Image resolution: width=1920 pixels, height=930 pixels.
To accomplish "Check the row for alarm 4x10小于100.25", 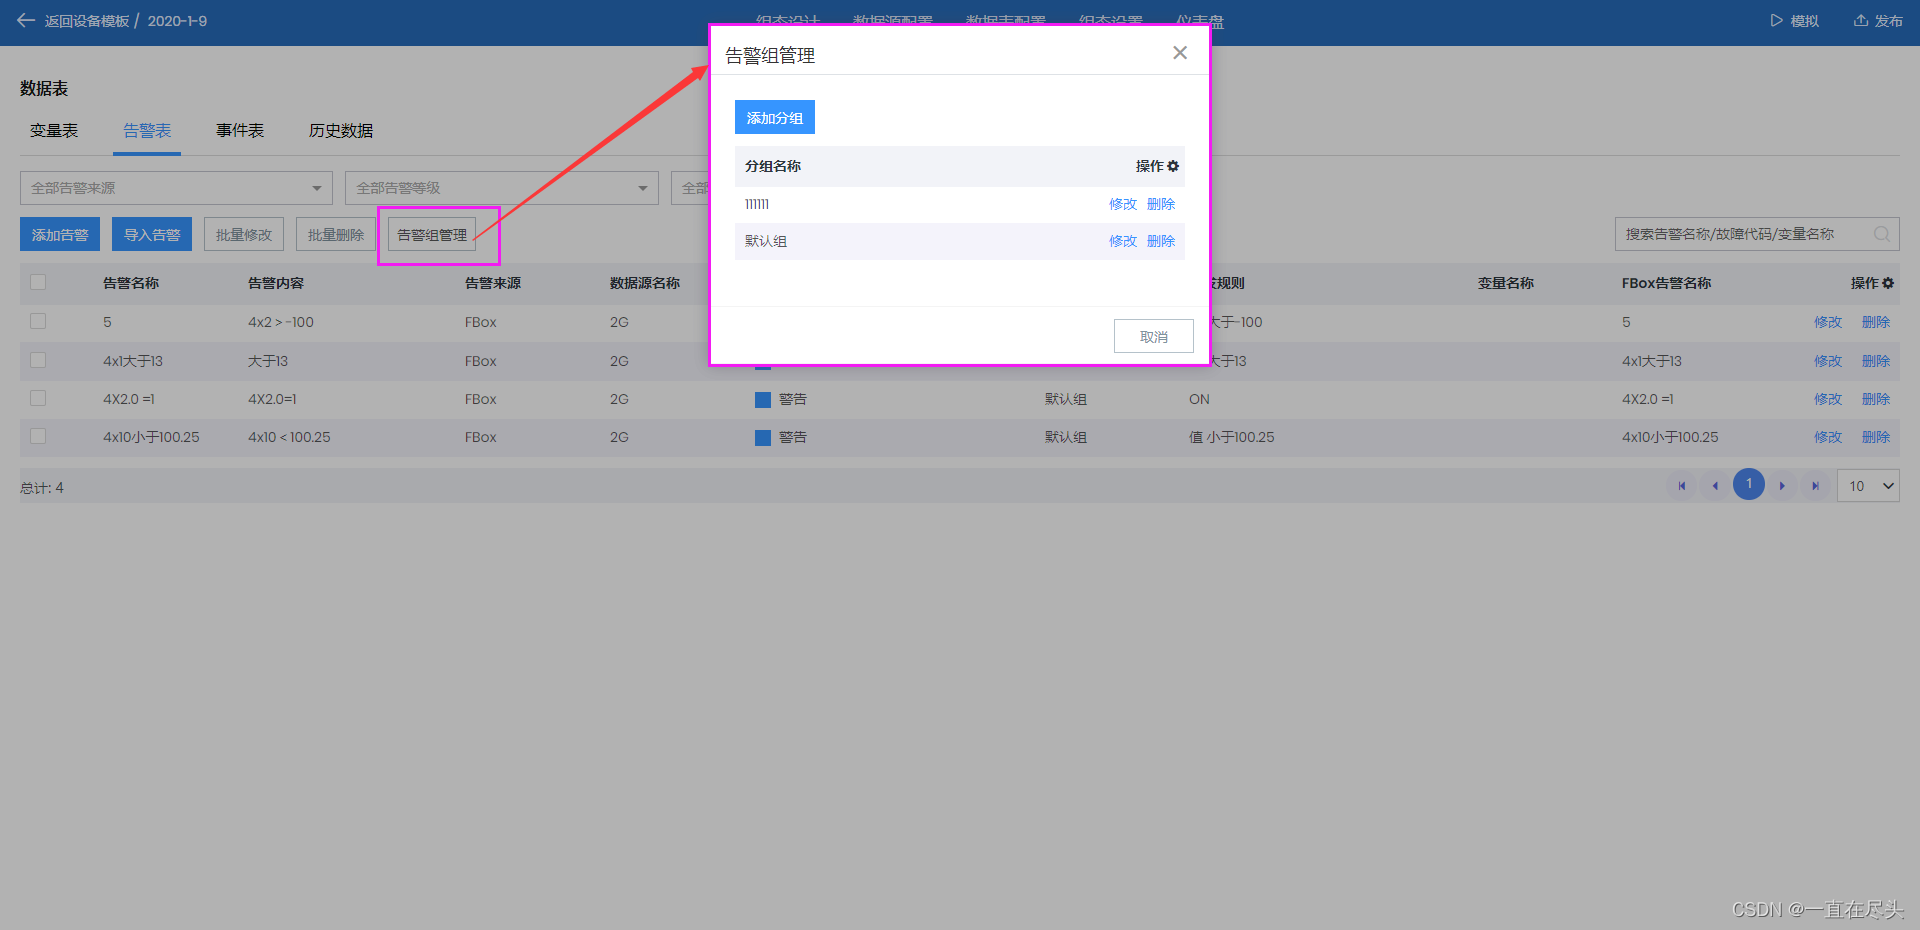I will coord(38,436).
